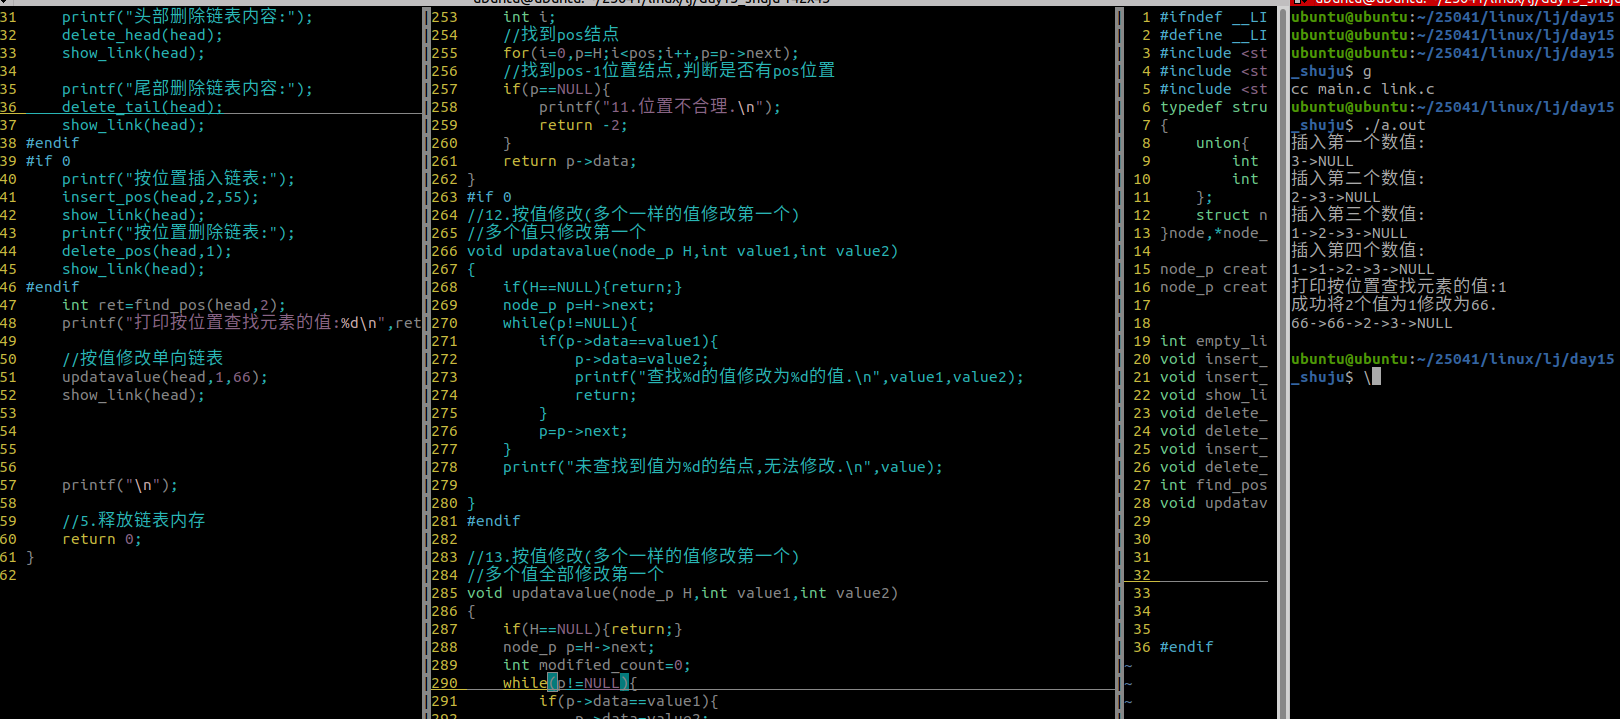
Task: Click delete_pos(head,1); on line 44
Action: [147, 251]
